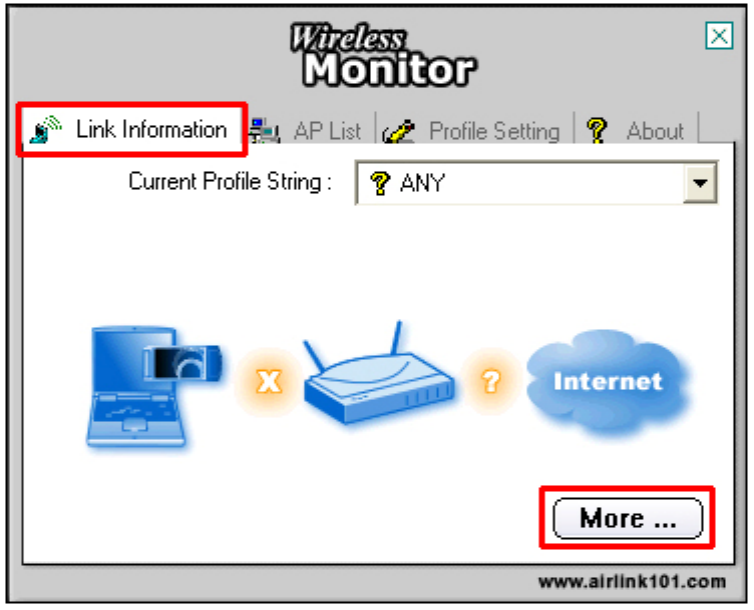Click the Internet cloud image
The image size is (754, 610).
coord(608,383)
